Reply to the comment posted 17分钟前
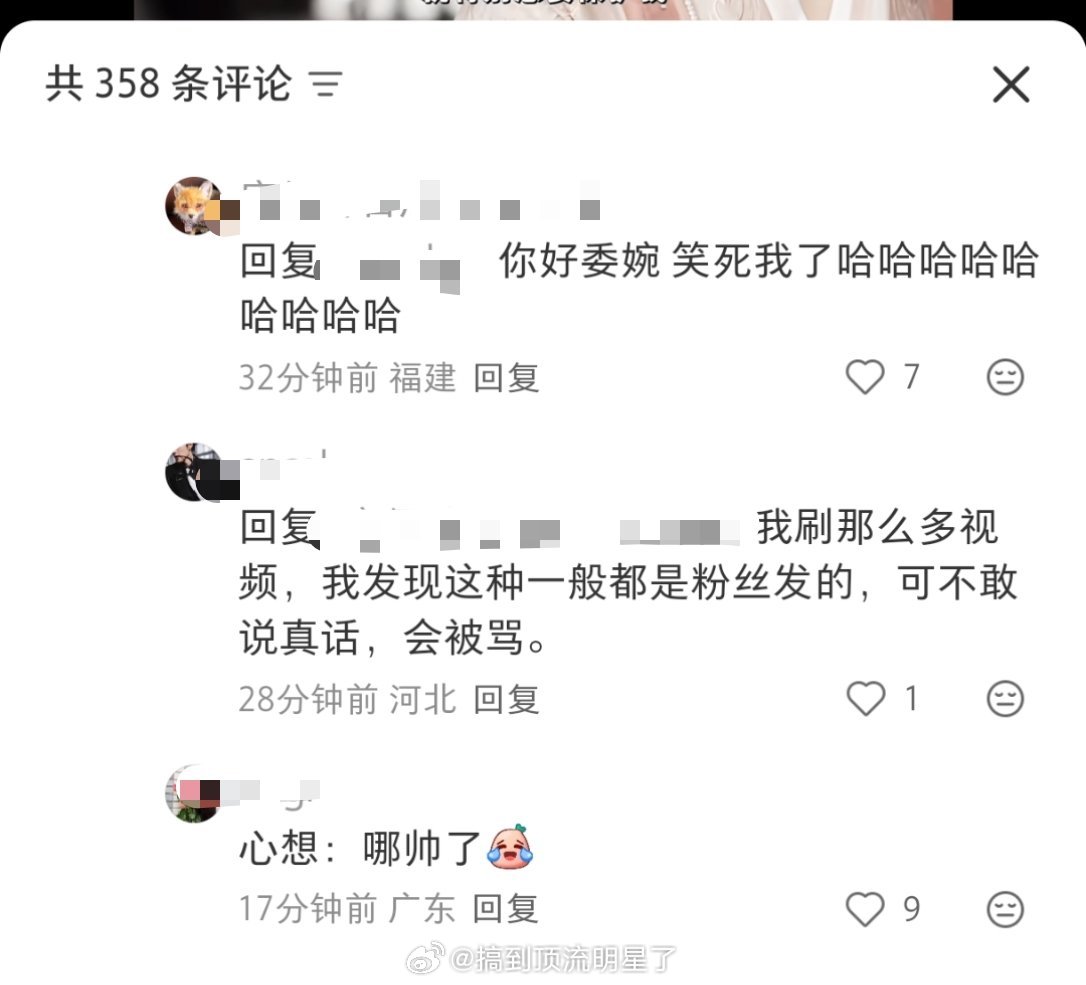This screenshot has width=1086, height=985. [x=506, y=909]
